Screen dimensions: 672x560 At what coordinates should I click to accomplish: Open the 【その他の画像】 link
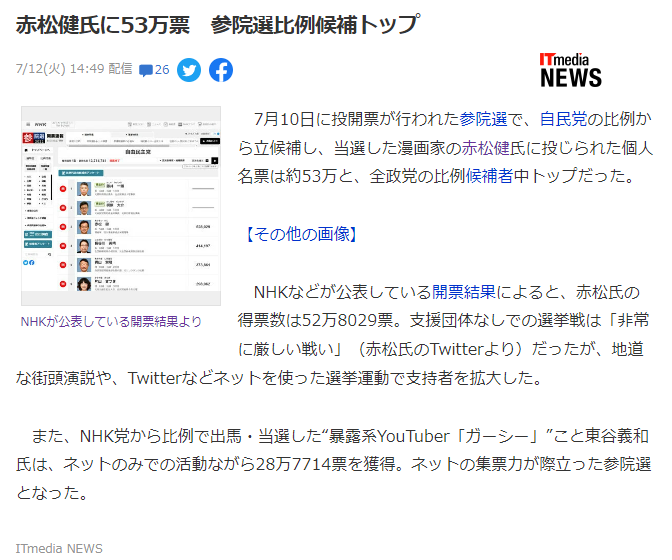point(301,234)
